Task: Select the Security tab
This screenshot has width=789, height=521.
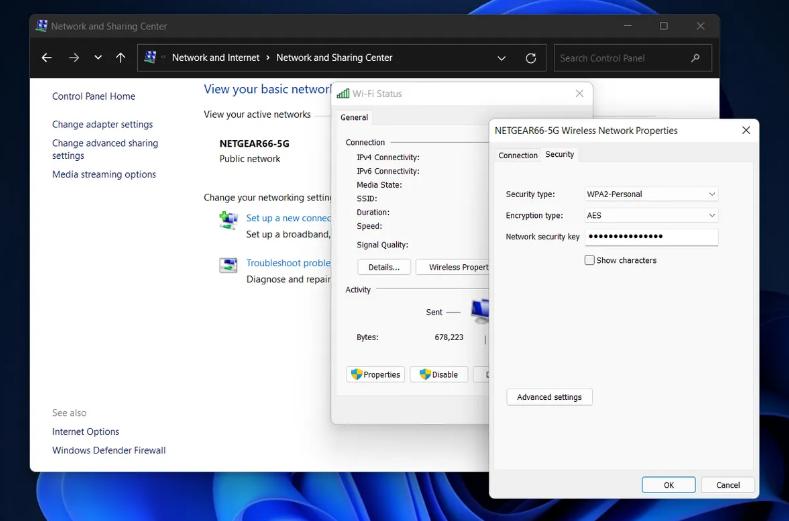Action: pos(560,154)
